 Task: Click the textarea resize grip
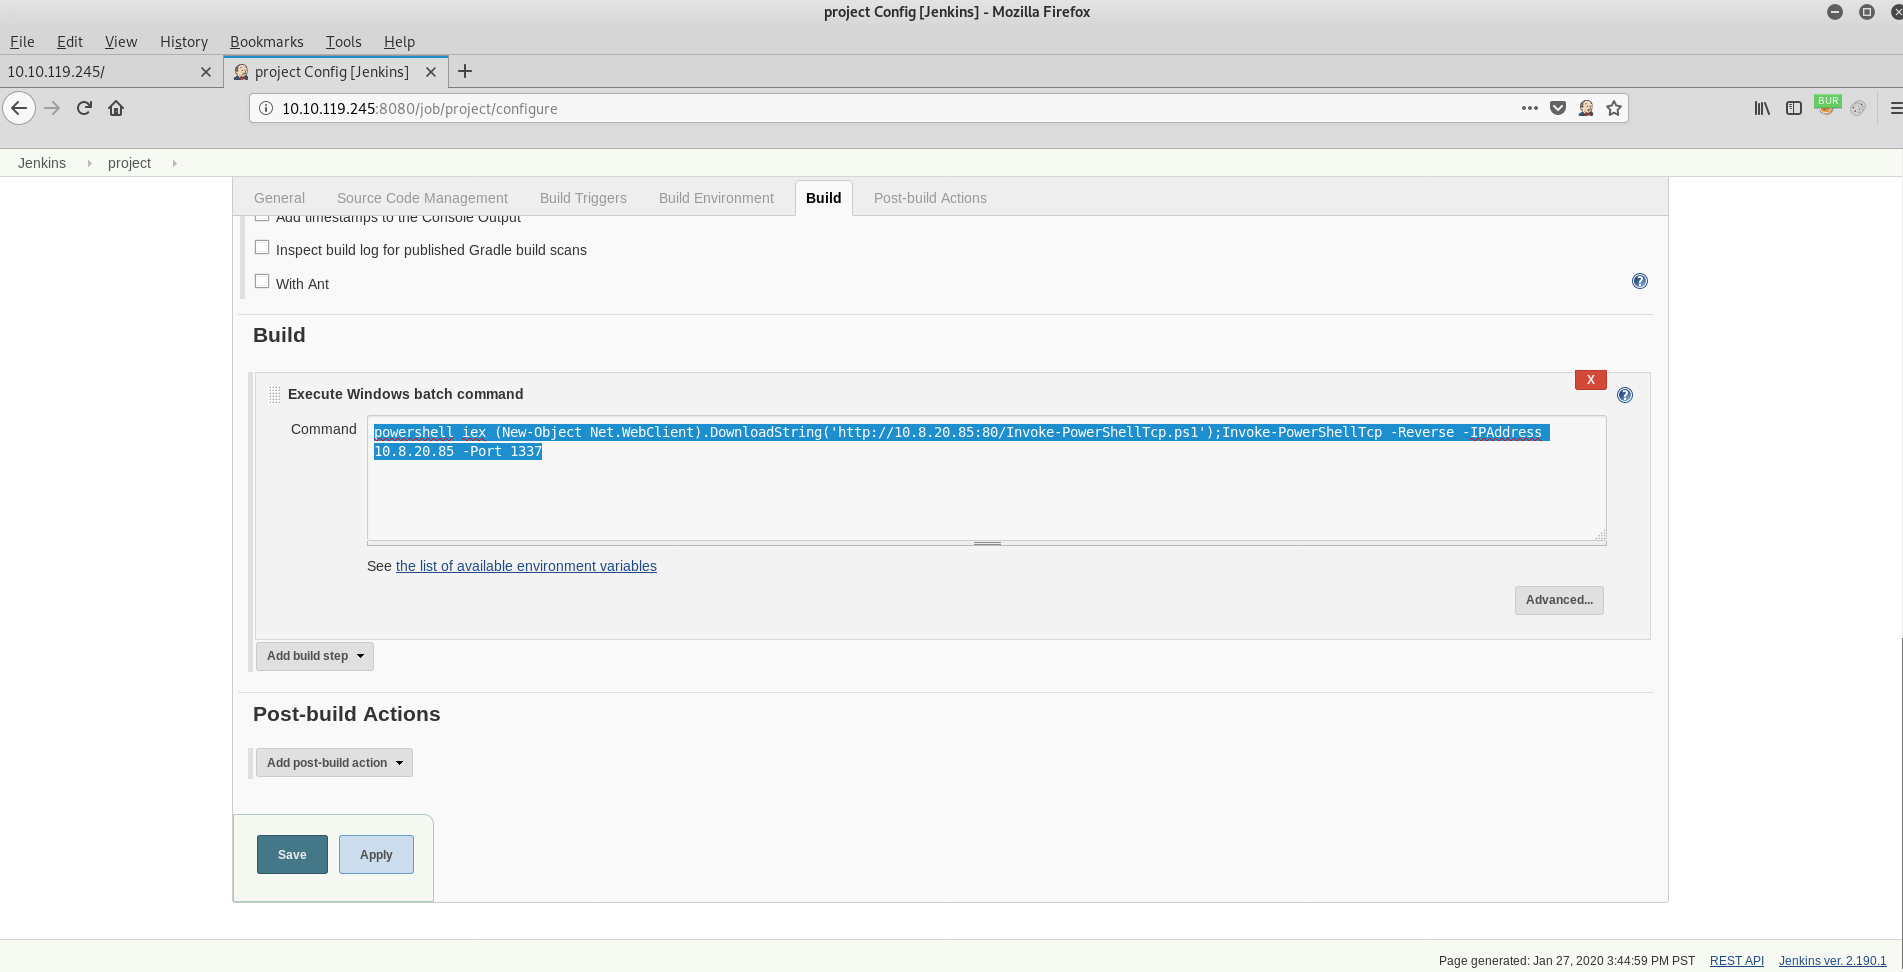pos(1600,535)
